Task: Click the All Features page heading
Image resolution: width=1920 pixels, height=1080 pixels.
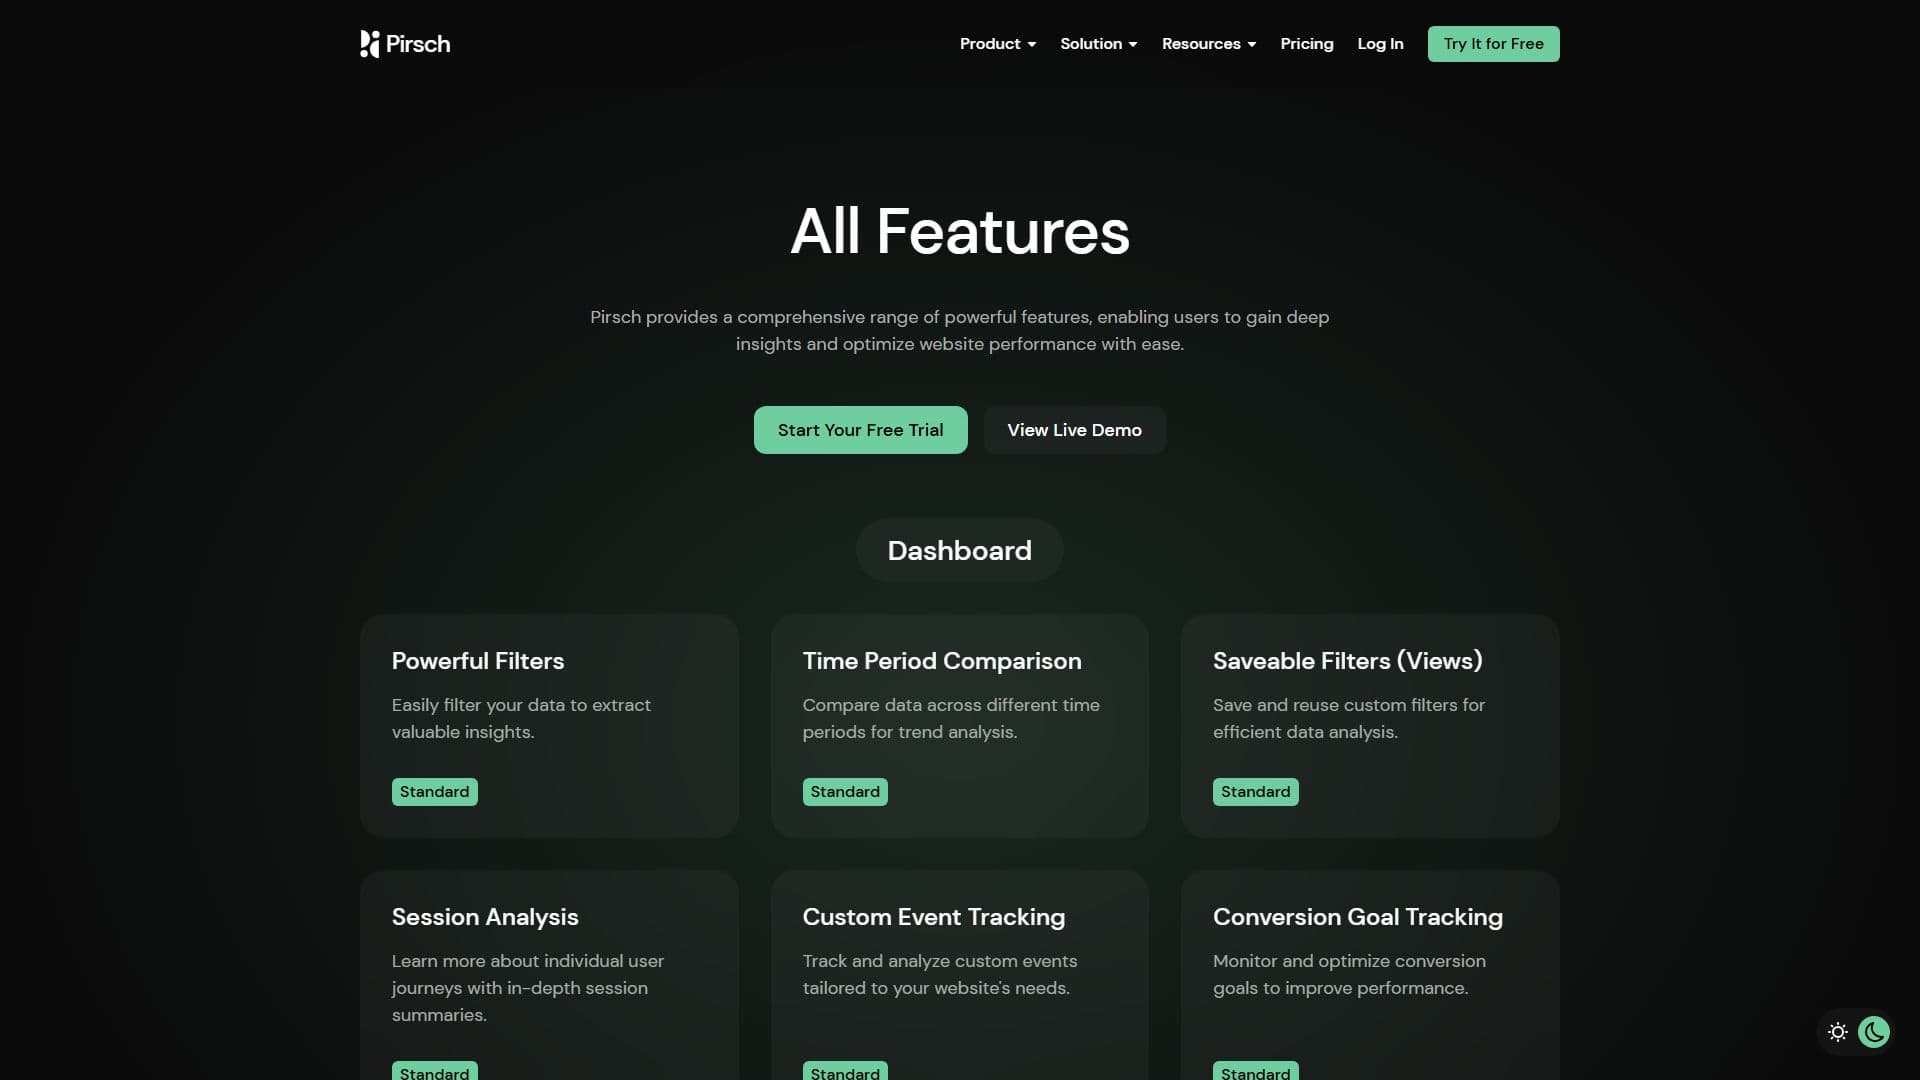Action: click(960, 232)
